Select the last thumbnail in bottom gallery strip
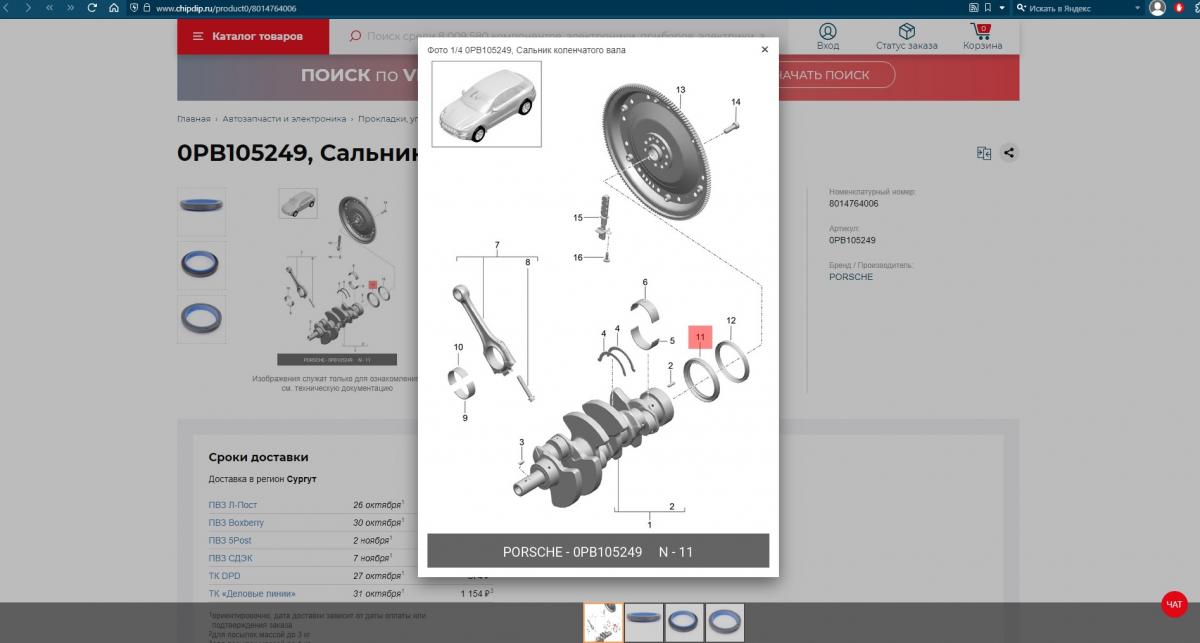 coord(724,622)
